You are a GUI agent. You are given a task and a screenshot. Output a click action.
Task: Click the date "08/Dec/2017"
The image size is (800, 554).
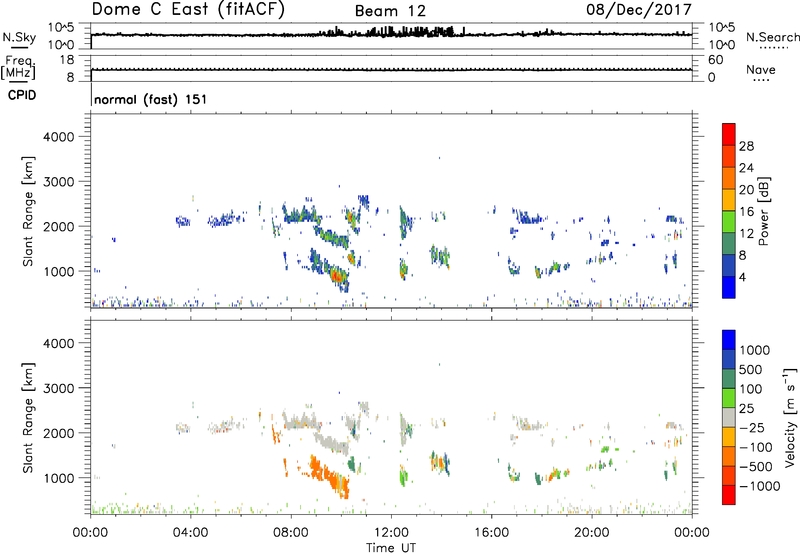point(638,10)
